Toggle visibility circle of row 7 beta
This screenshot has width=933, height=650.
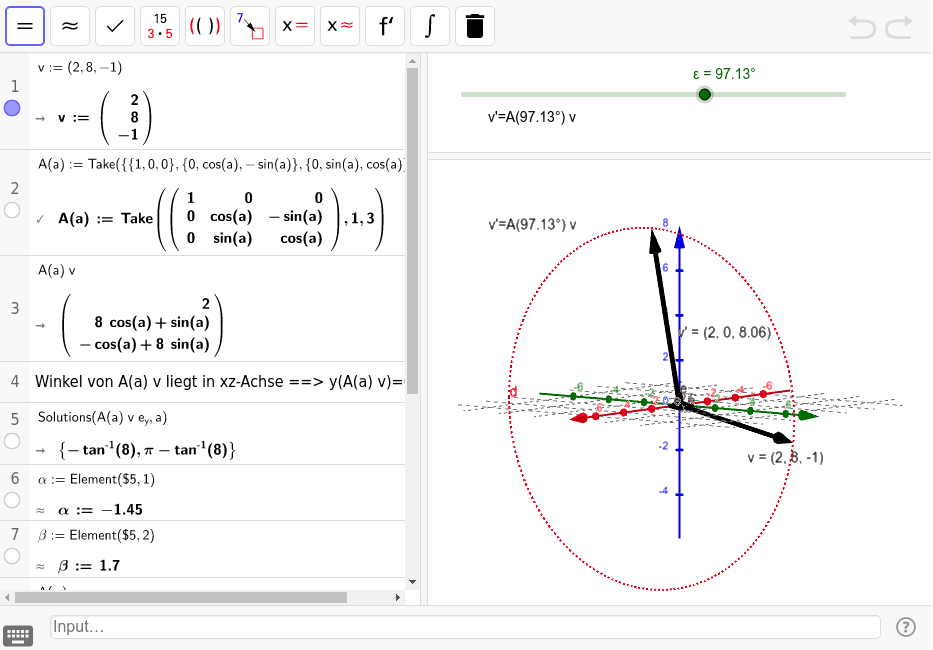point(12,556)
